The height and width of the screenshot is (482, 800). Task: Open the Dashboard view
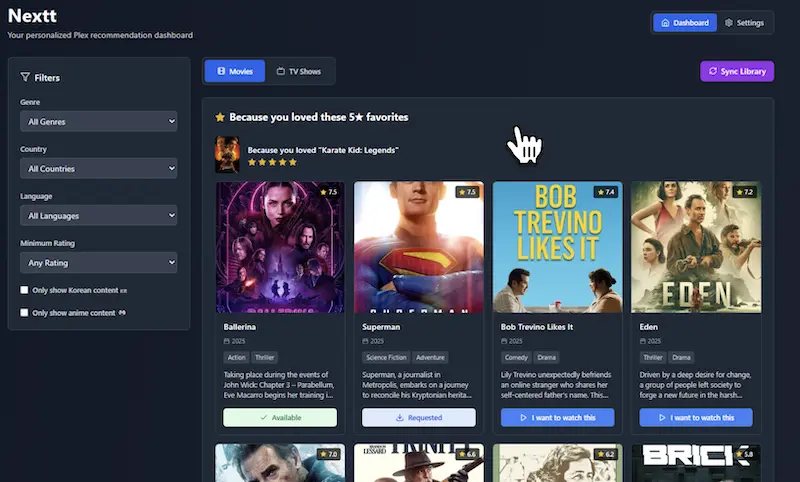pos(685,23)
